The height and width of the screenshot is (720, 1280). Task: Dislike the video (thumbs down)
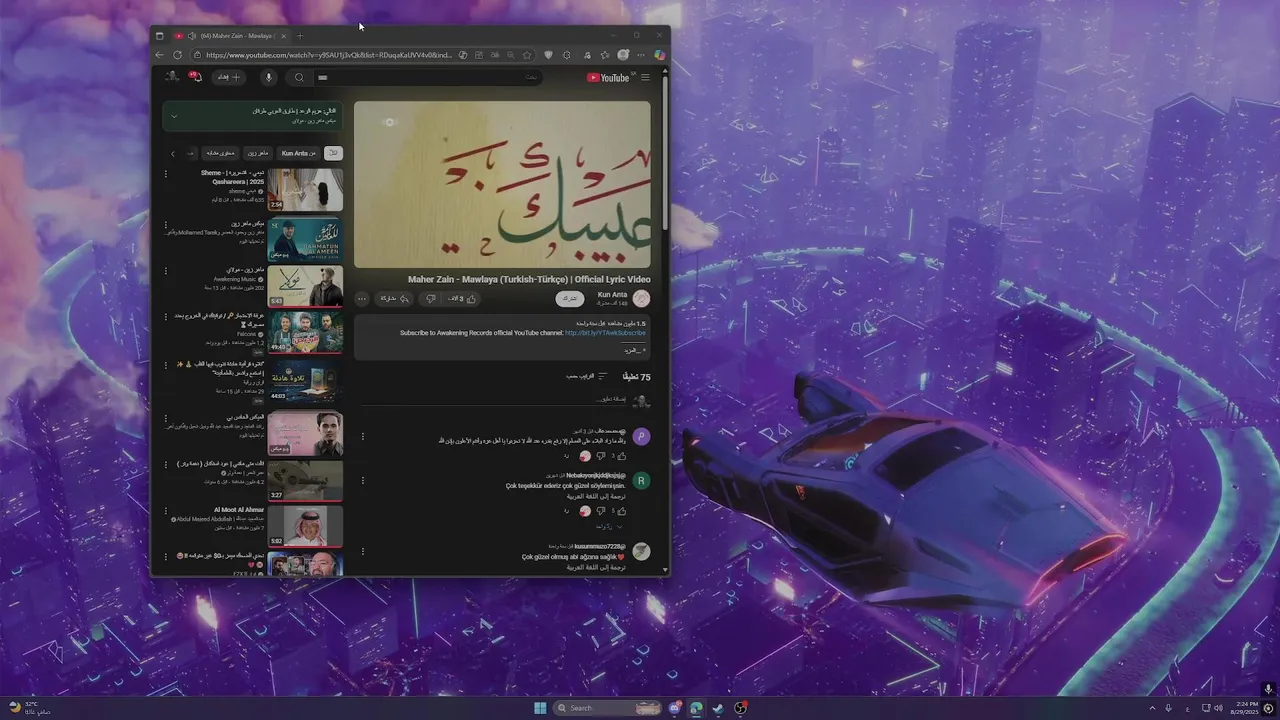[x=431, y=298]
